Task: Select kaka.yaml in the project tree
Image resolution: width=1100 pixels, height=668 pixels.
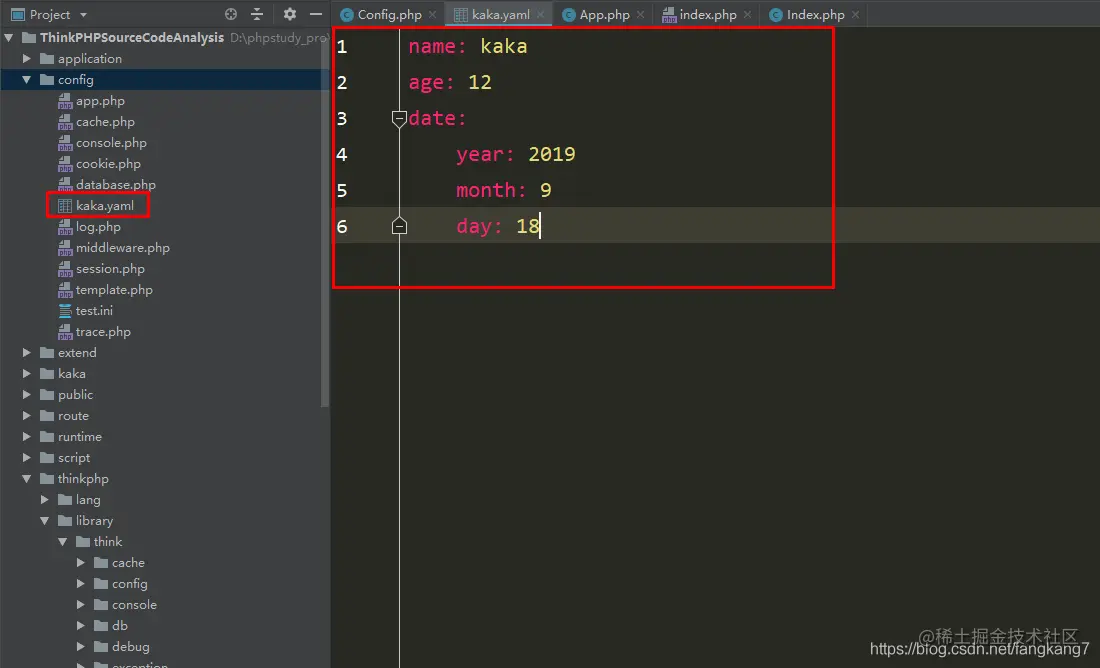Action: tap(105, 206)
